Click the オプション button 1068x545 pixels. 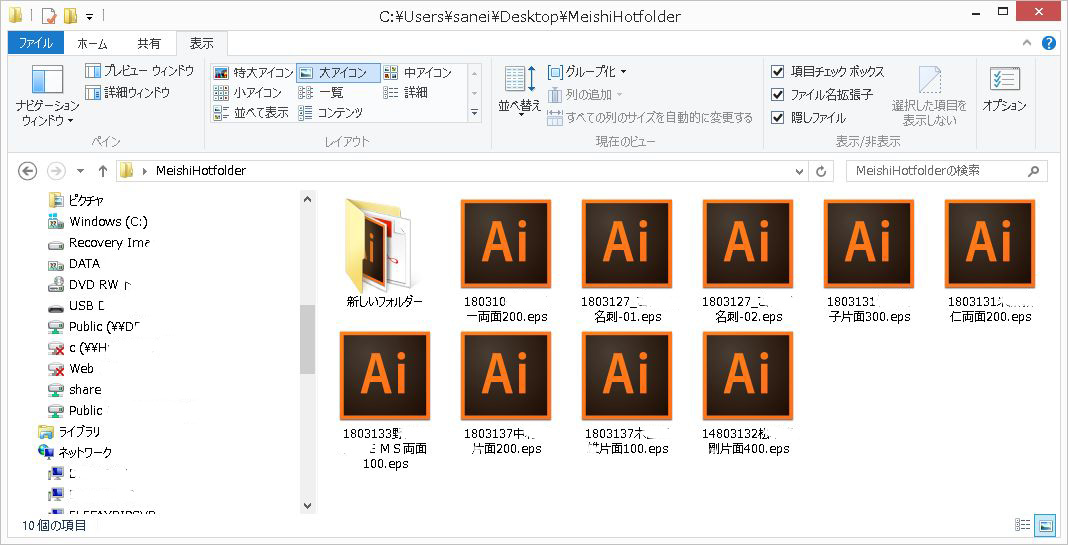[1004, 89]
